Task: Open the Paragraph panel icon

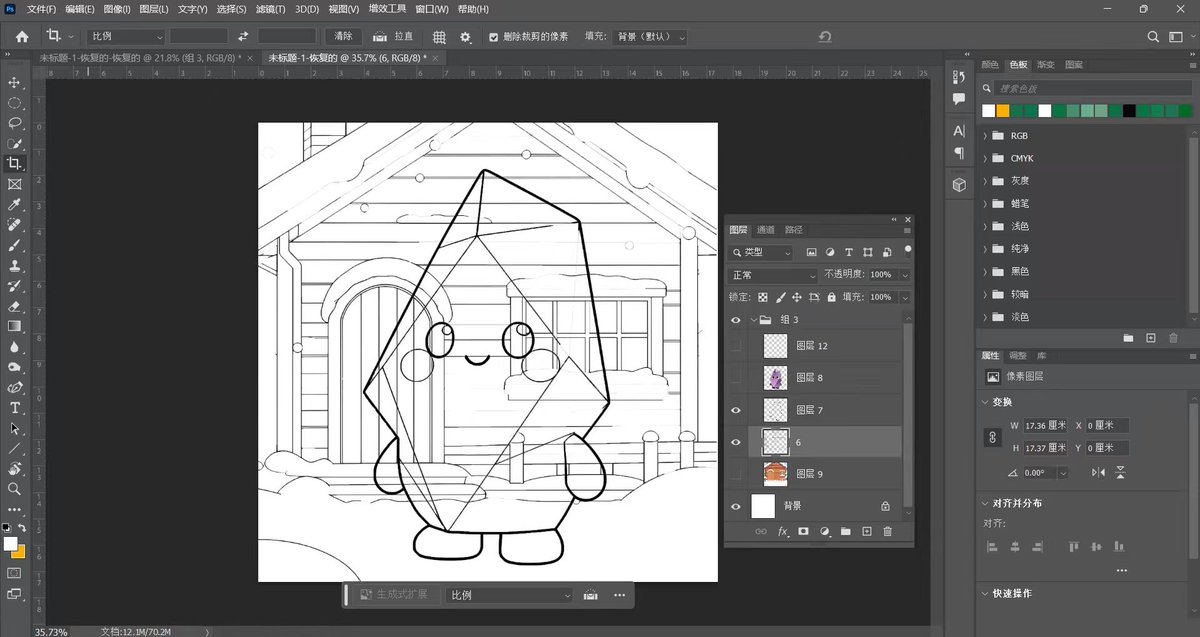Action: tap(959, 153)
